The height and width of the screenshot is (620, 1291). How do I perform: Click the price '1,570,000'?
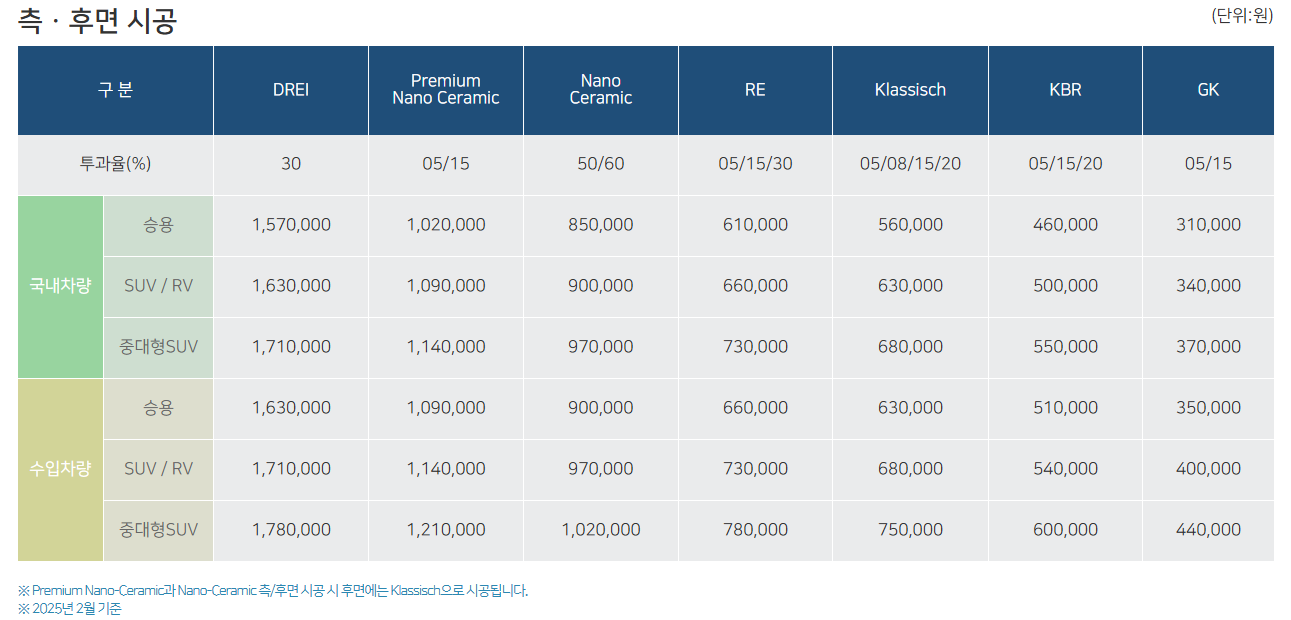coord(291,225)
